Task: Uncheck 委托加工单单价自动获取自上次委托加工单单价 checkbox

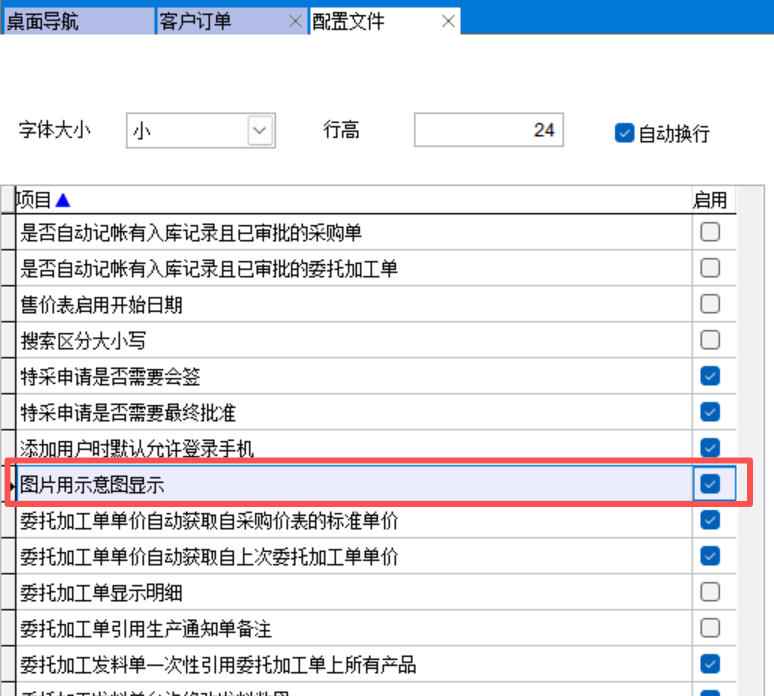Action: click(x=710, y=556)
